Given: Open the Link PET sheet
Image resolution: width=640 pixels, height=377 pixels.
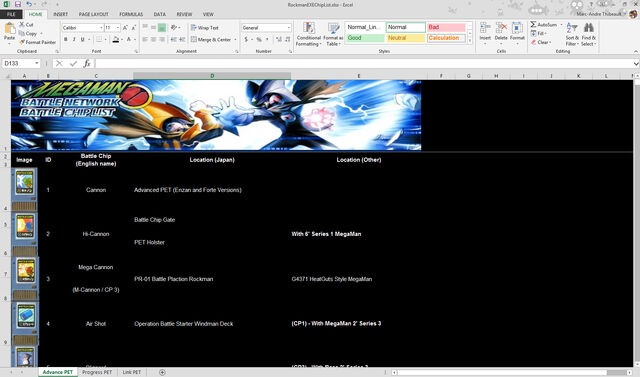Looking at the screenshot, I should [x=131, y=372].
